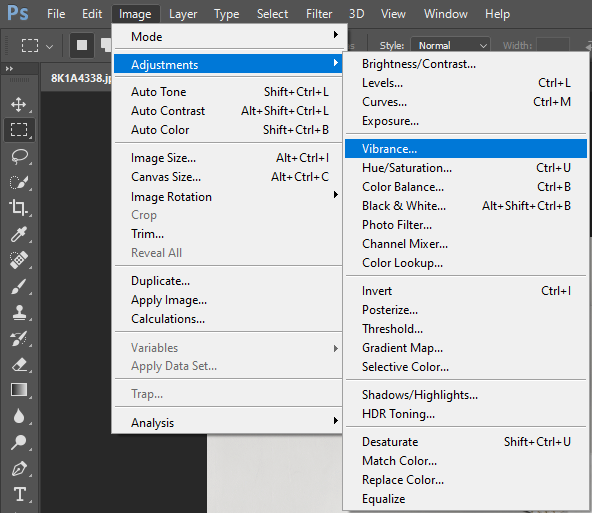Select the Crop tool
The width and height of the screenshot is (592, 513).
click(x=18, y=207)
